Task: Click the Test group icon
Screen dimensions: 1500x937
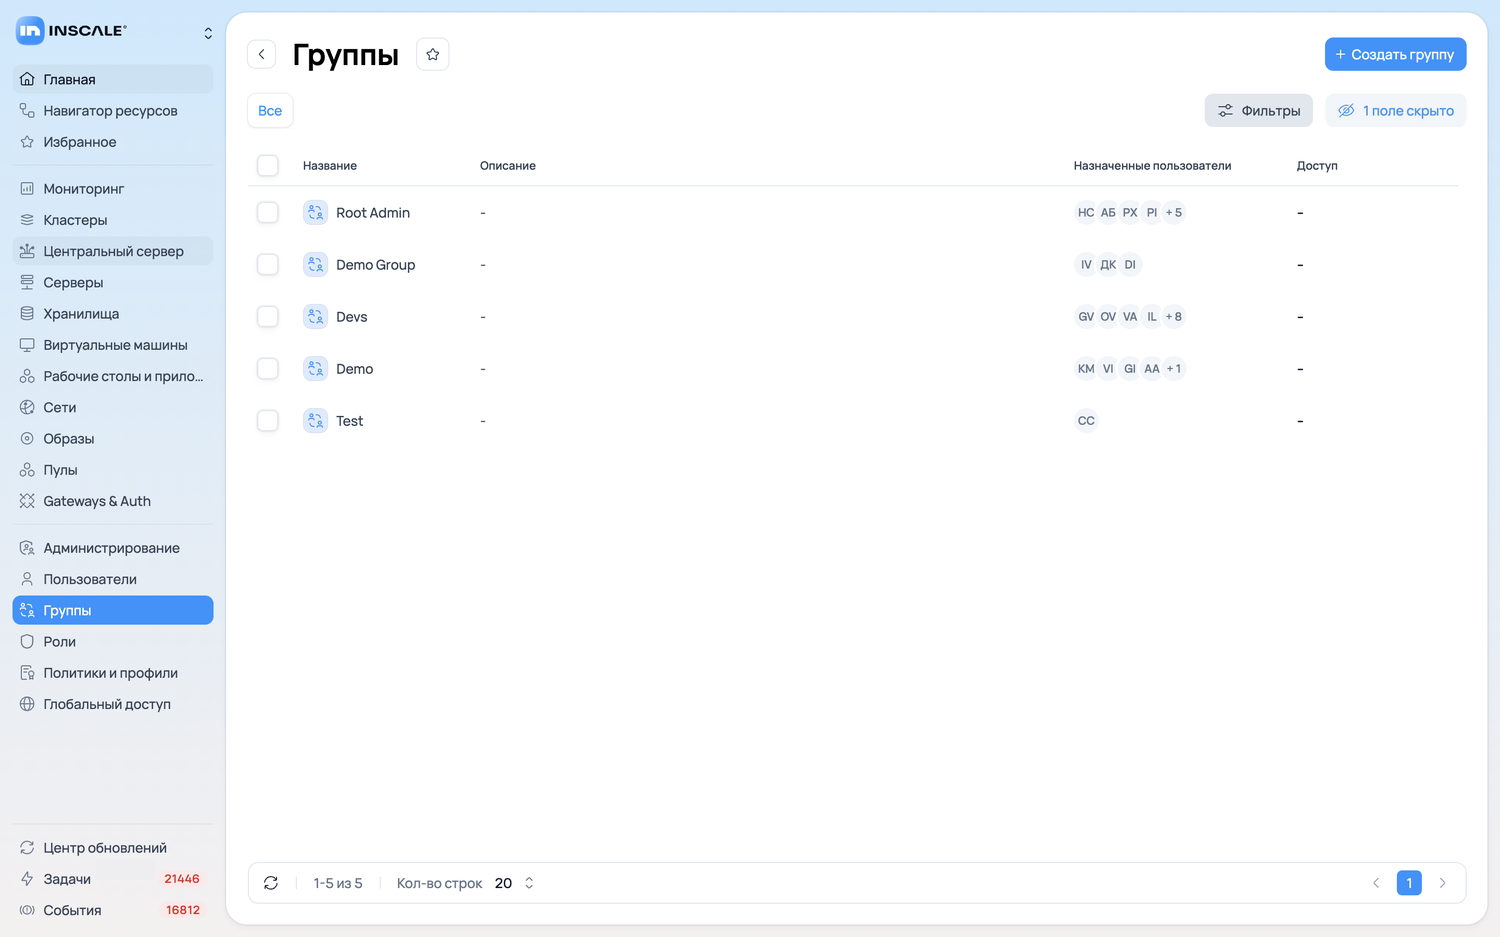Action: click(315, 420)
